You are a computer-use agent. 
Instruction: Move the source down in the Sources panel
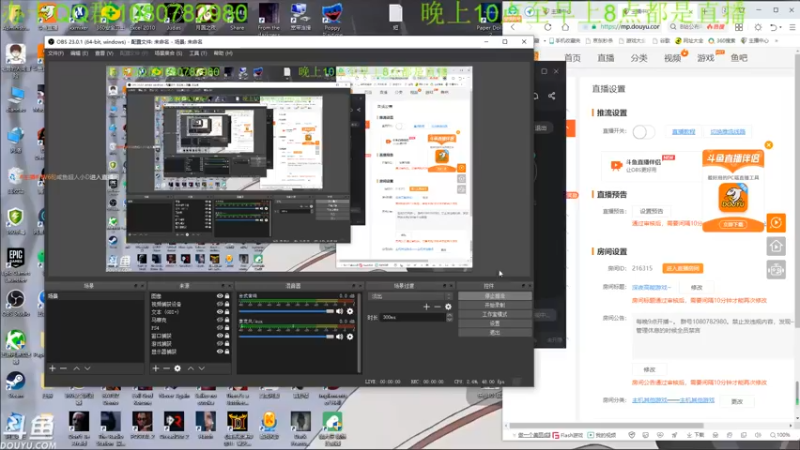click(202, 368)
